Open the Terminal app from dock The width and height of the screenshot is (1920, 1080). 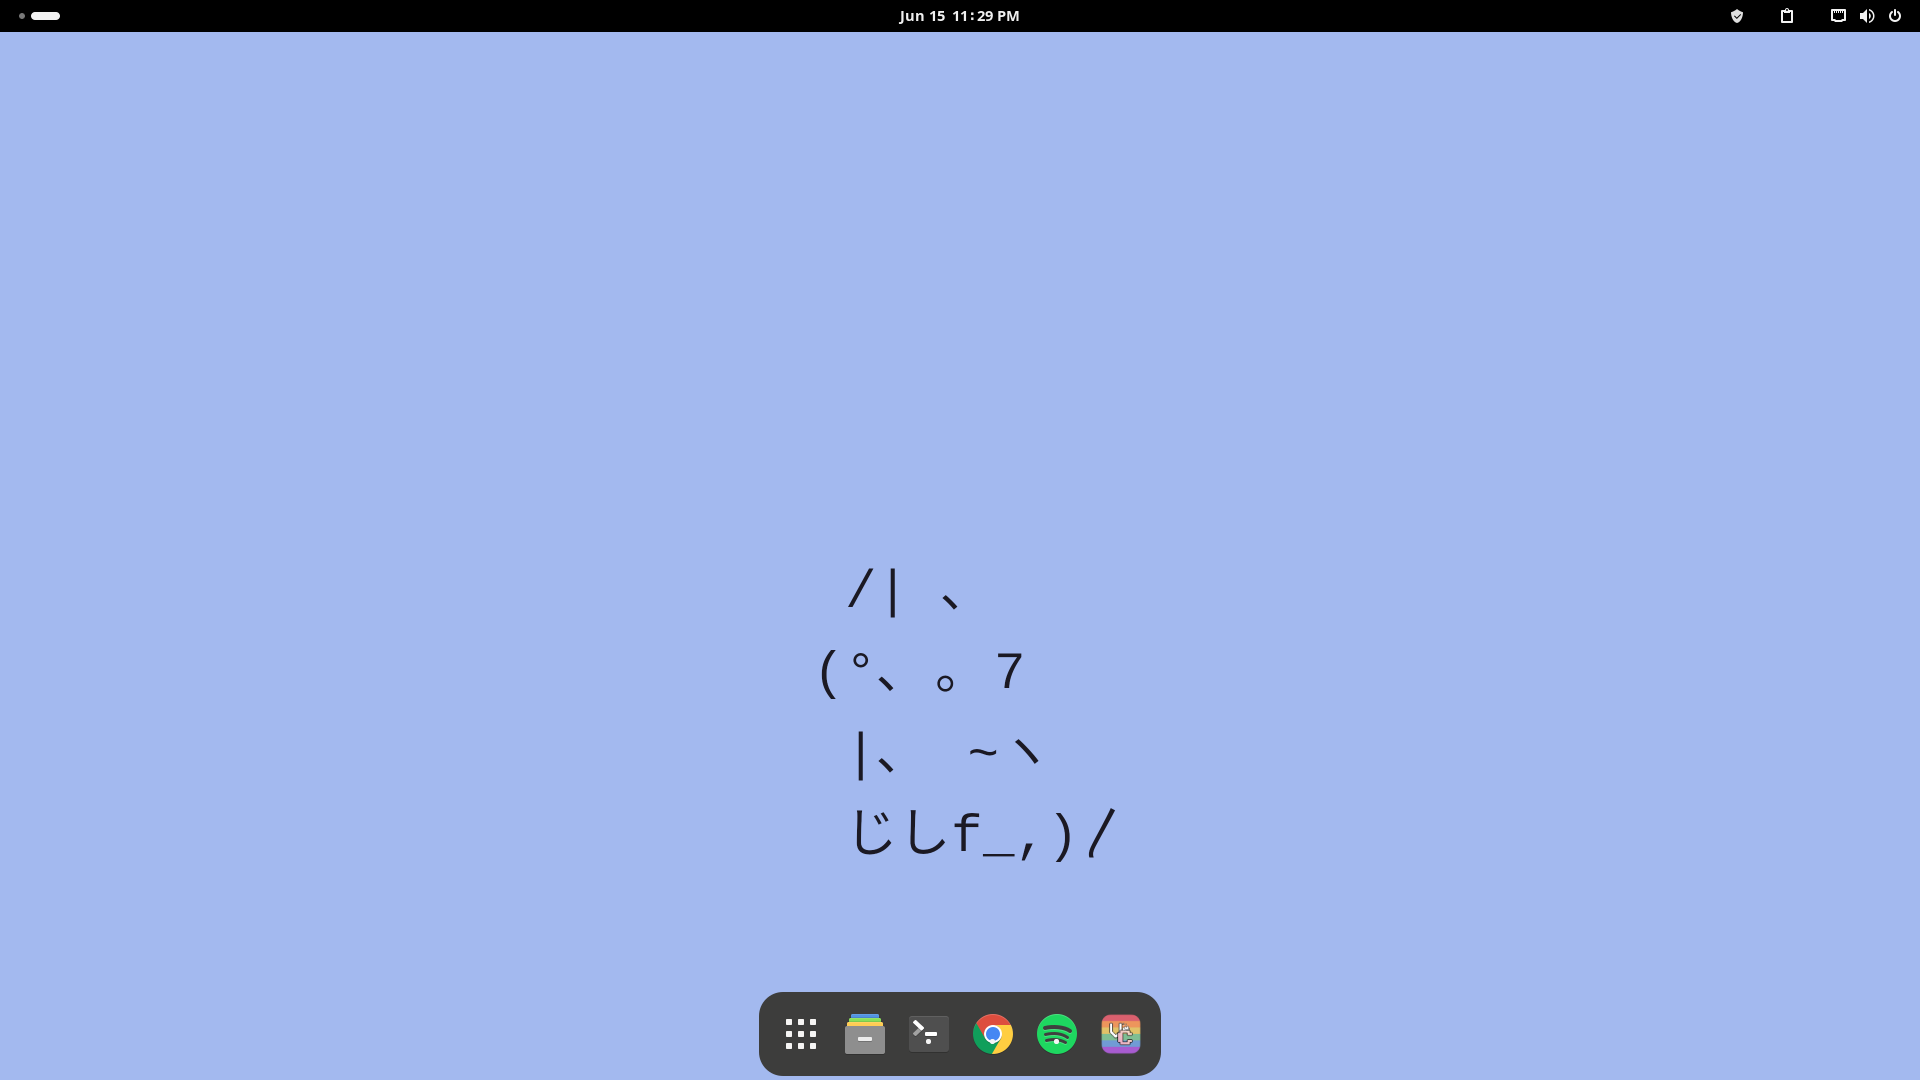click(x=929, y=1034)
